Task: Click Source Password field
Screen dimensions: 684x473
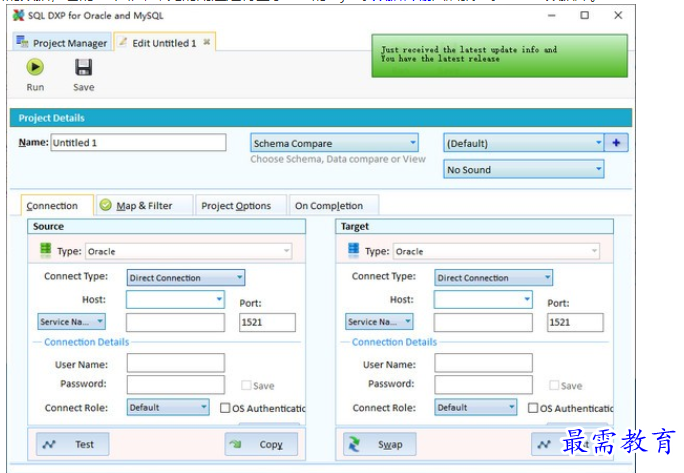Action: pos(176,384)
